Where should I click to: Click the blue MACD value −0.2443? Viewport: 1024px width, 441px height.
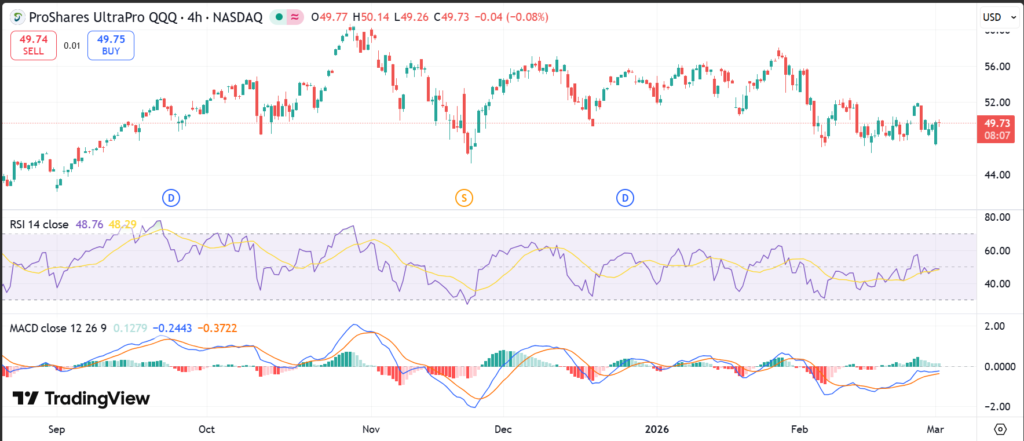pyautogui.click(x=171, y=328)
